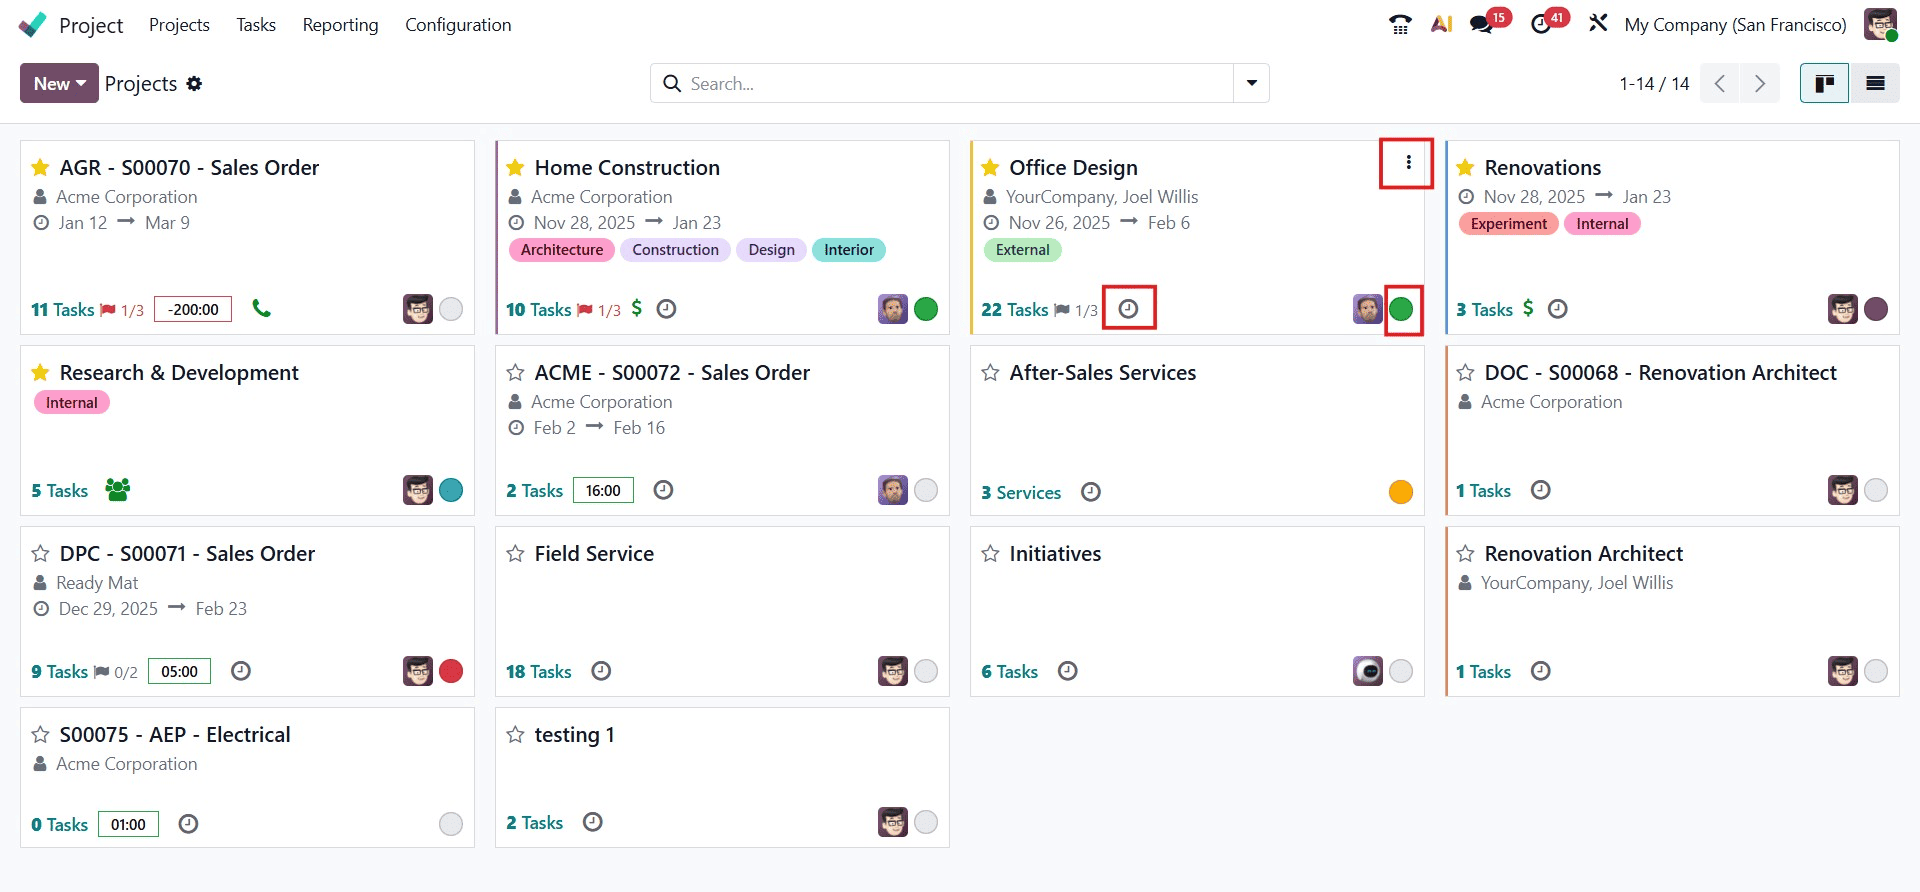Image resolution: width=1920 pixels, height=892 pixels.
Task: Open the Projects settings gear icon
Action: point(194,84)
